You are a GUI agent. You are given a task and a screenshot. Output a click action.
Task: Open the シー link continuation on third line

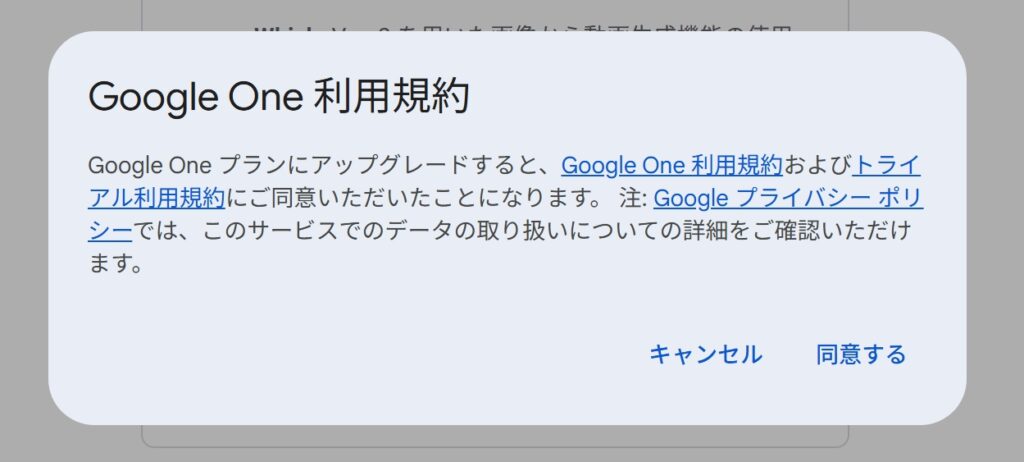[x=110, y=231]
